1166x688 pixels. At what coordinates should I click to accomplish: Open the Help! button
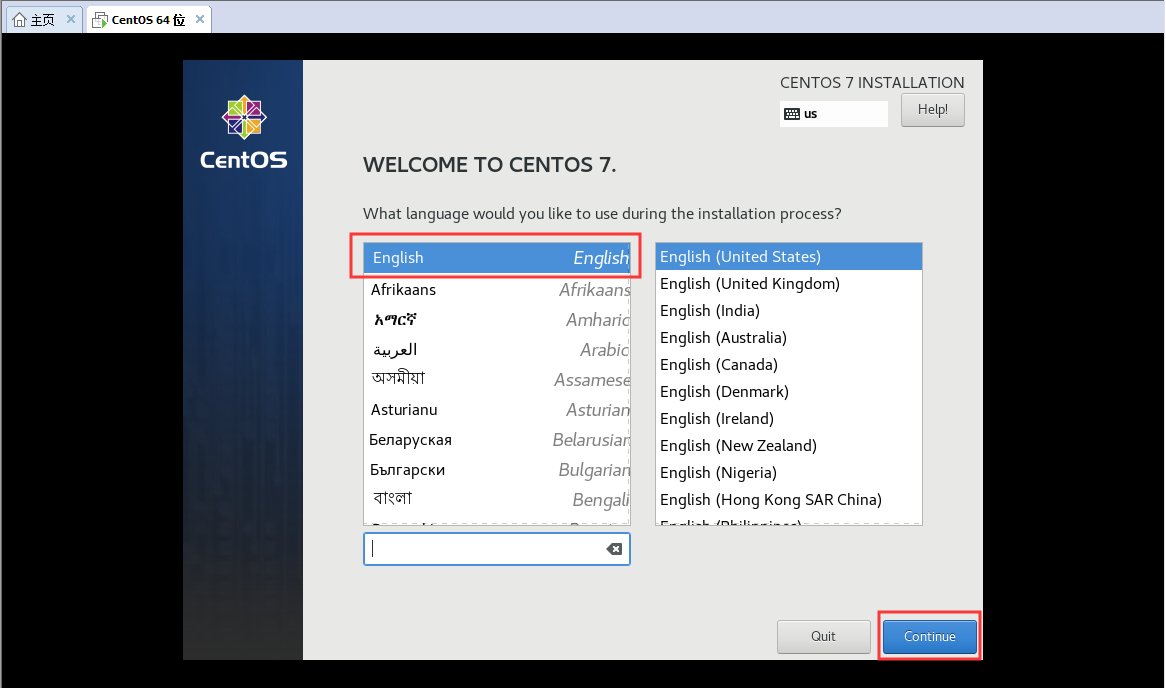click(933, 109)
